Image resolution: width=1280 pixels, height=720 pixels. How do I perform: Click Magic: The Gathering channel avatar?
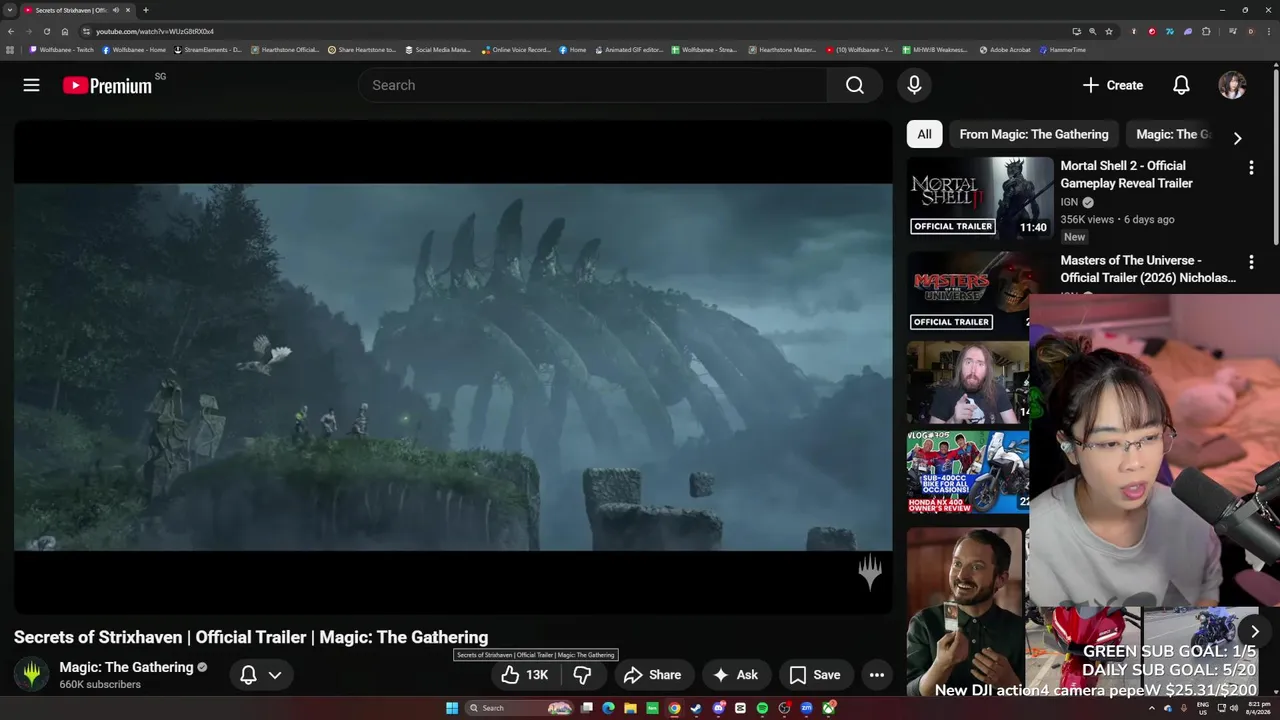32,674
